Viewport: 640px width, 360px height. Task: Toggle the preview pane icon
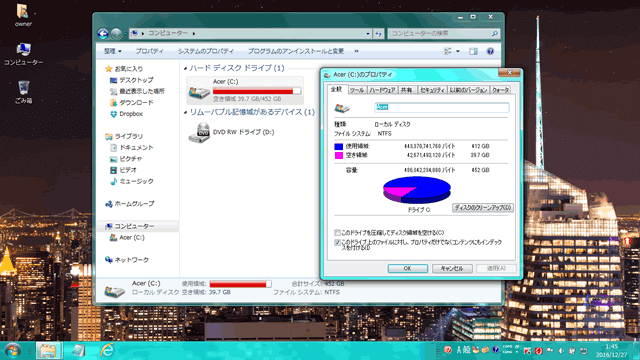473,51
